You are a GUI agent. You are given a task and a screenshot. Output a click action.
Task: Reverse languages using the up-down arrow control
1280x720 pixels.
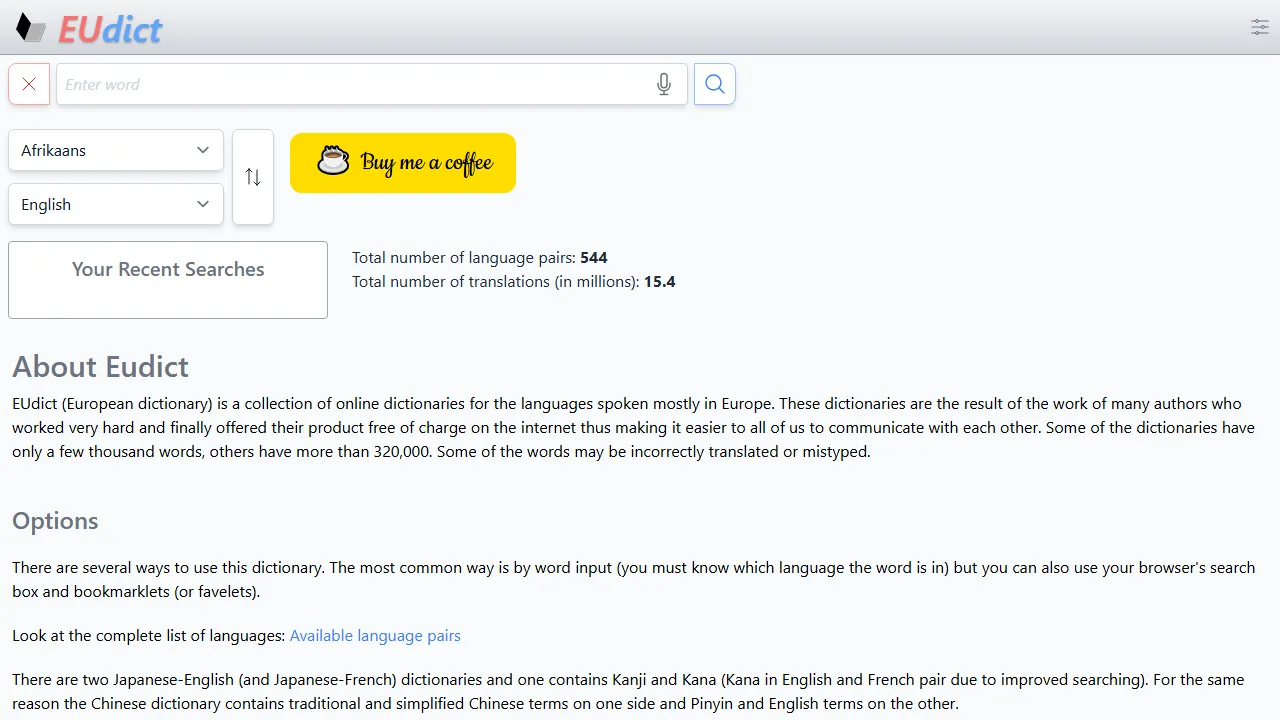(253, 177)
